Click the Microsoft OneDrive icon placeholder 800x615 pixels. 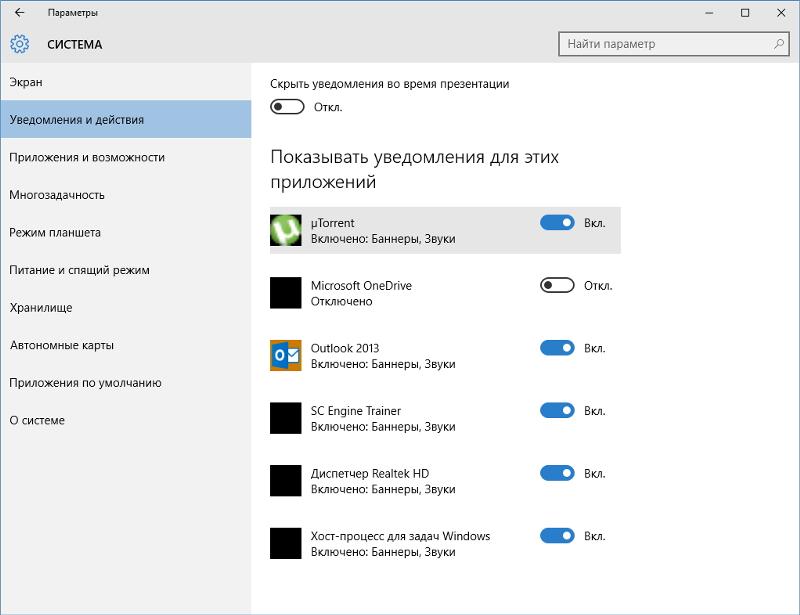click(x=286, y=293)
